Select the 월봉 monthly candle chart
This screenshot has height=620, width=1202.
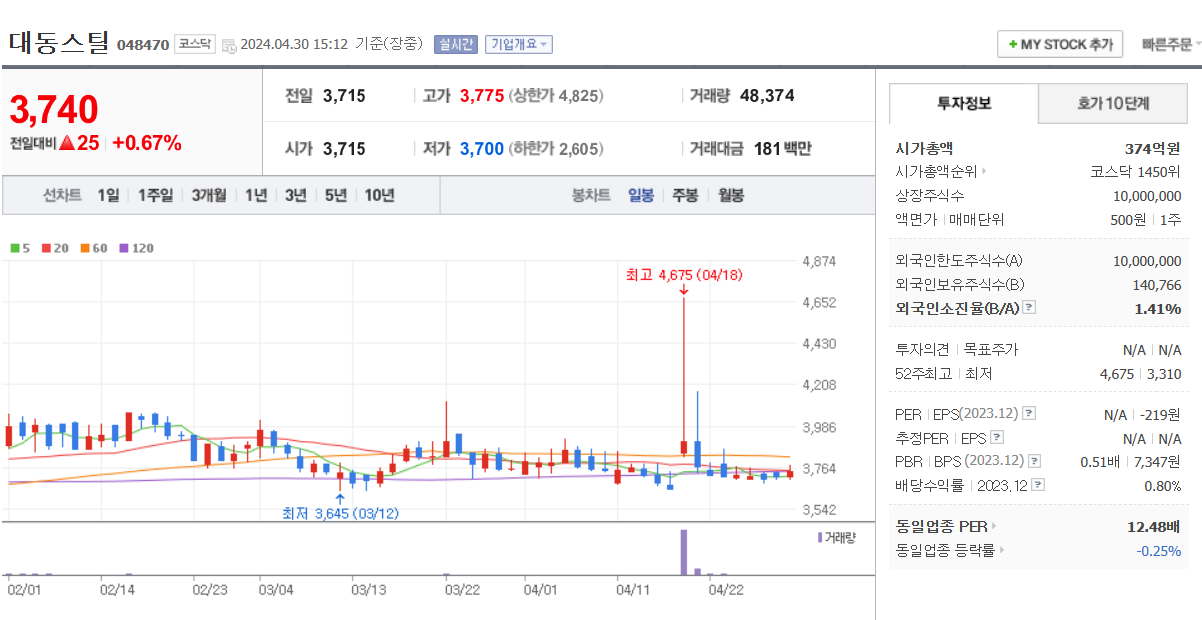coord(731,195)
